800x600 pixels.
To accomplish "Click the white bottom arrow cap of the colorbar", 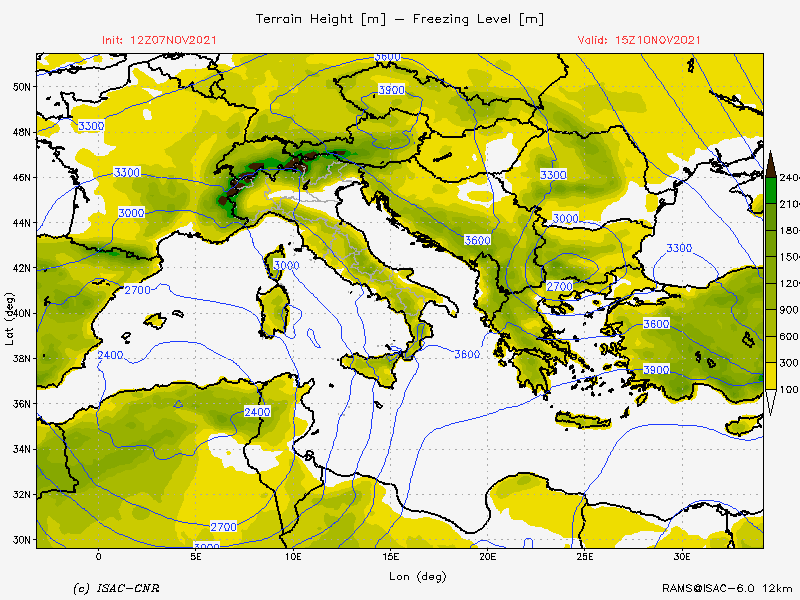I will [771, 403].
